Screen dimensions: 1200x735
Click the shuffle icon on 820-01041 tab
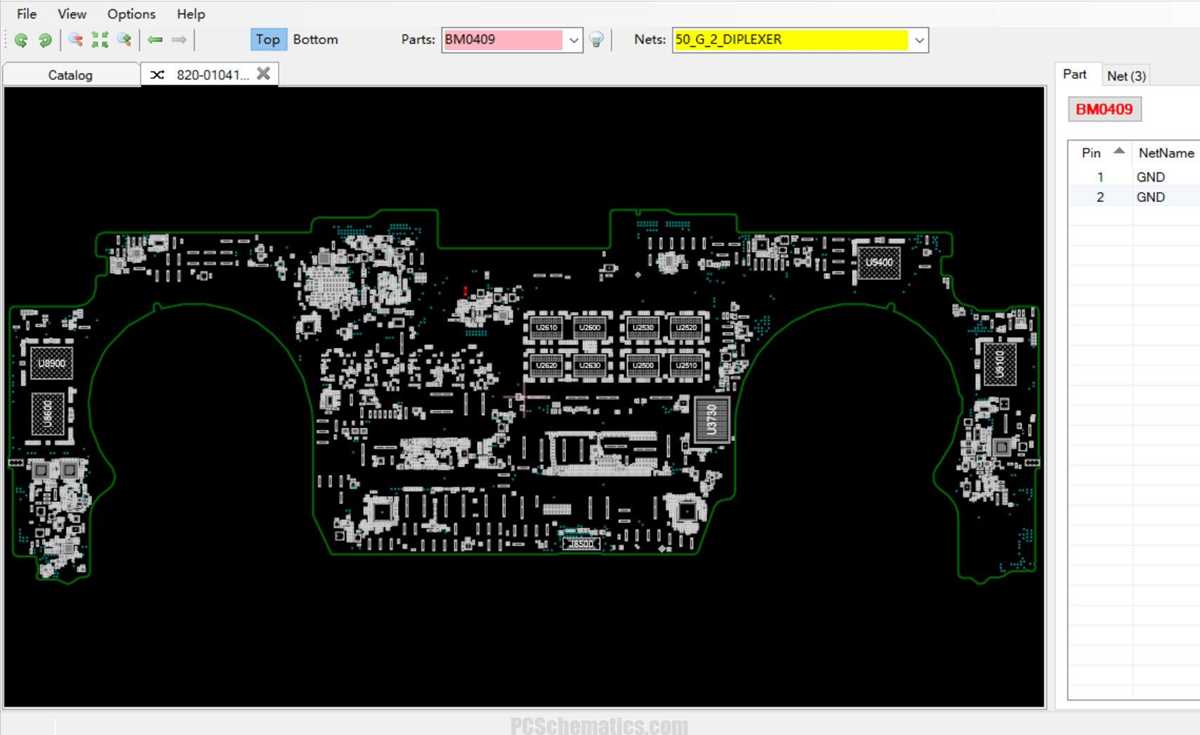[158, 74]
